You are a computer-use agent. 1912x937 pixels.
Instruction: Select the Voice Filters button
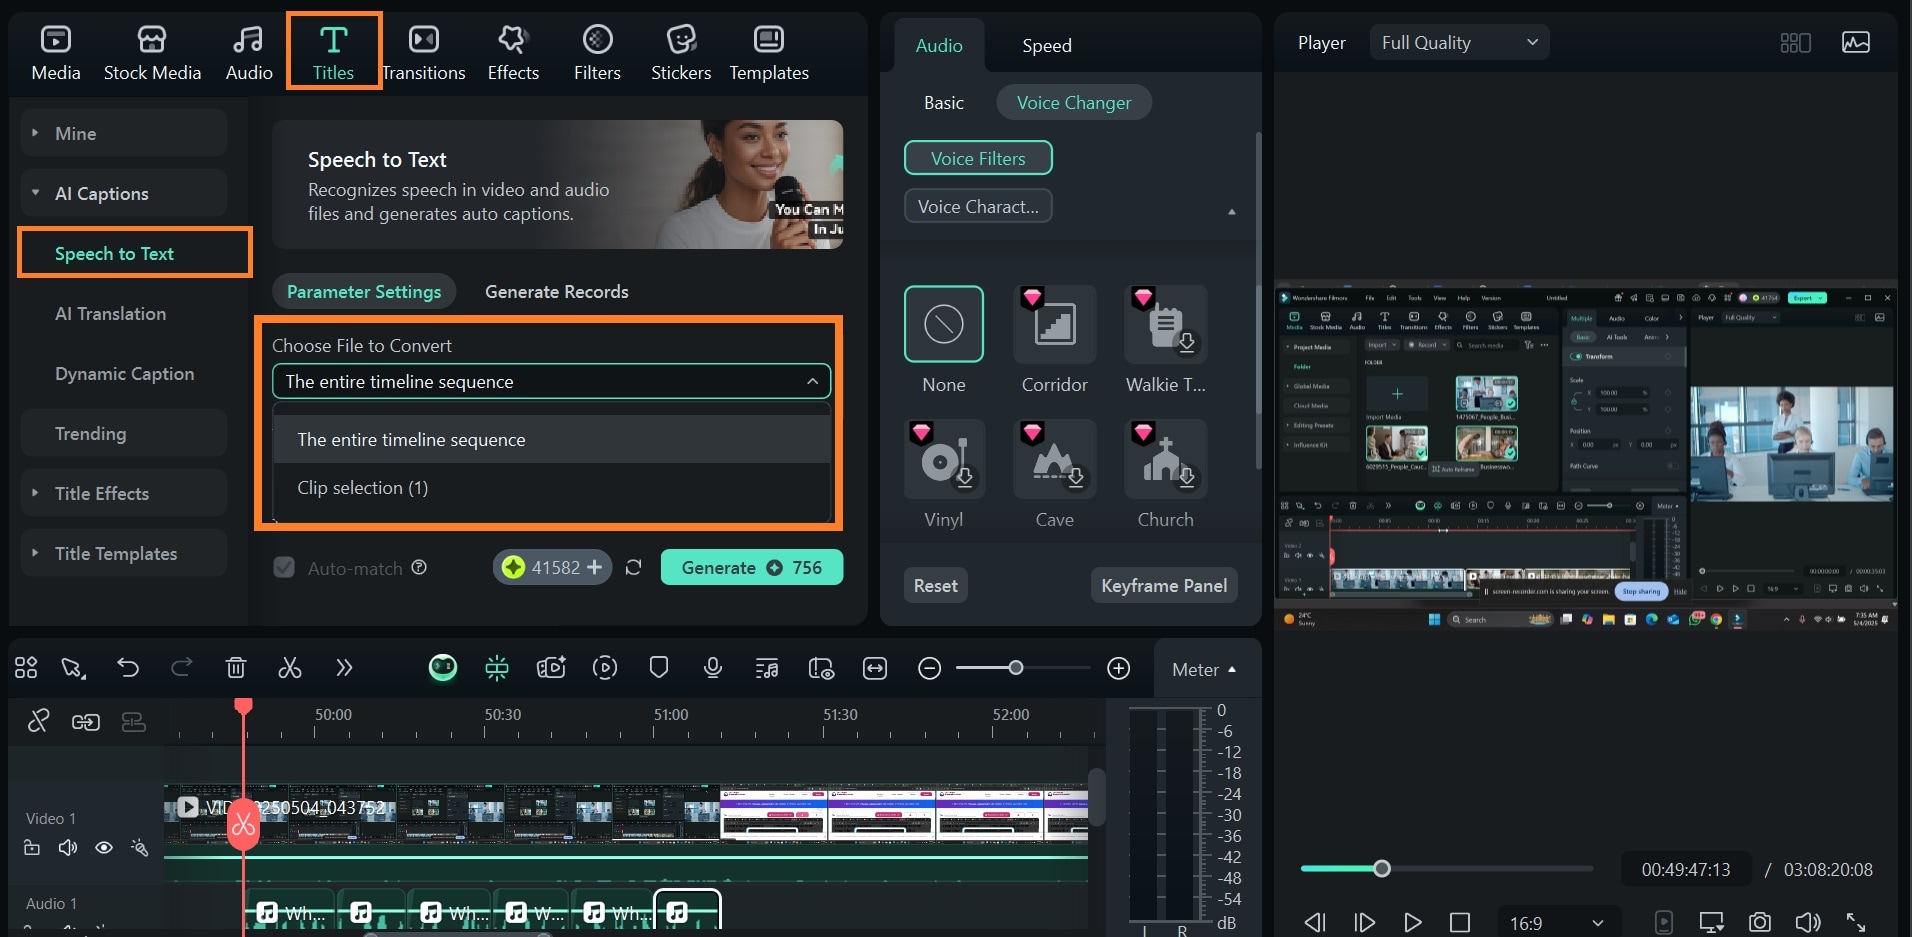[x=978, y=158]
